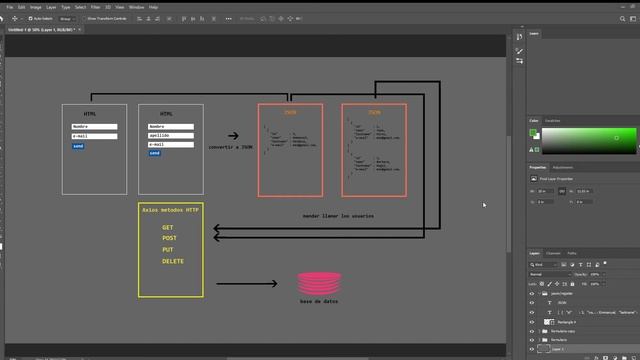
Task: Select the Layer 1 thumbnail in Layers panel
Action: [x=543, y=349]
